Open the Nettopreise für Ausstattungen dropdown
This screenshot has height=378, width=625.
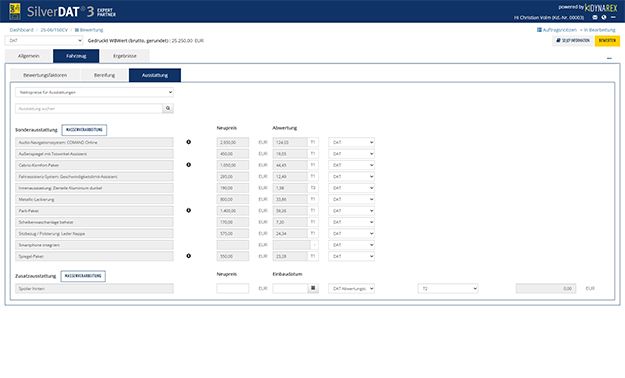point(94,92)
